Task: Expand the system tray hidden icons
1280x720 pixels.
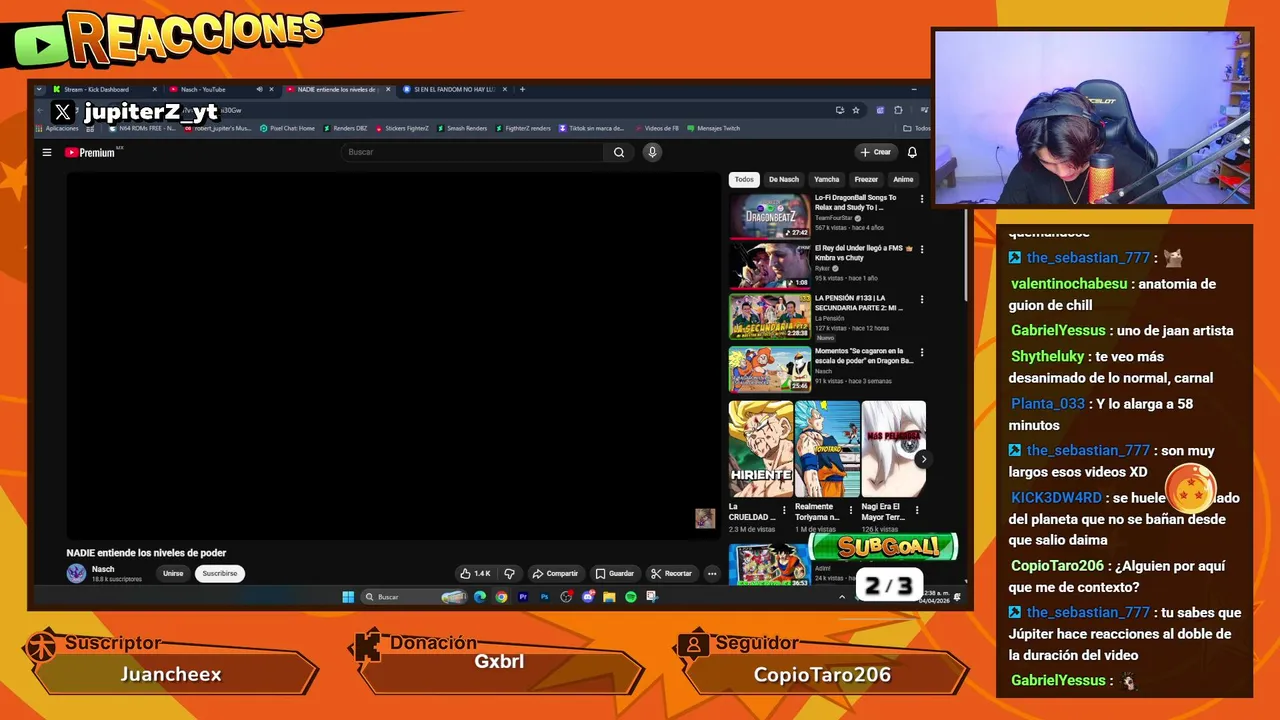Action: click(841, 597)
